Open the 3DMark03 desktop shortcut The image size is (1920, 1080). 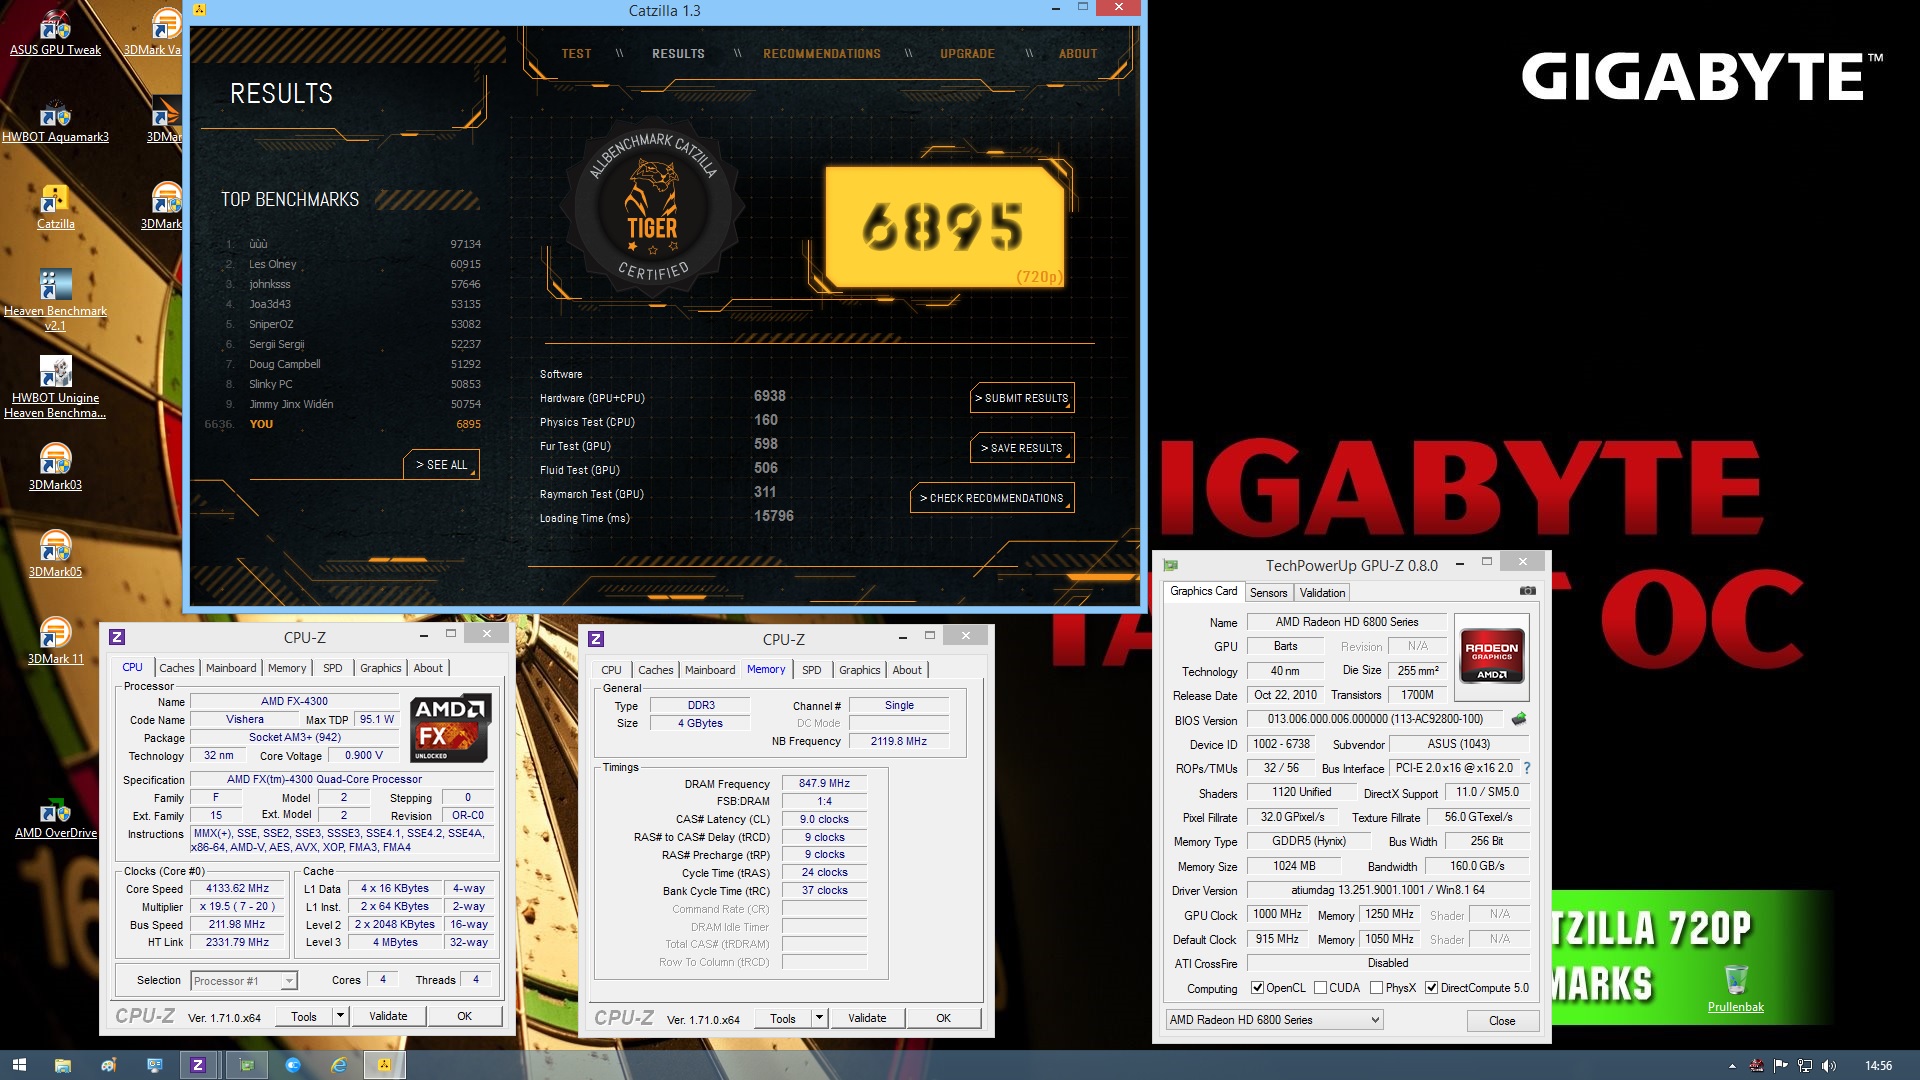(55, 467)
